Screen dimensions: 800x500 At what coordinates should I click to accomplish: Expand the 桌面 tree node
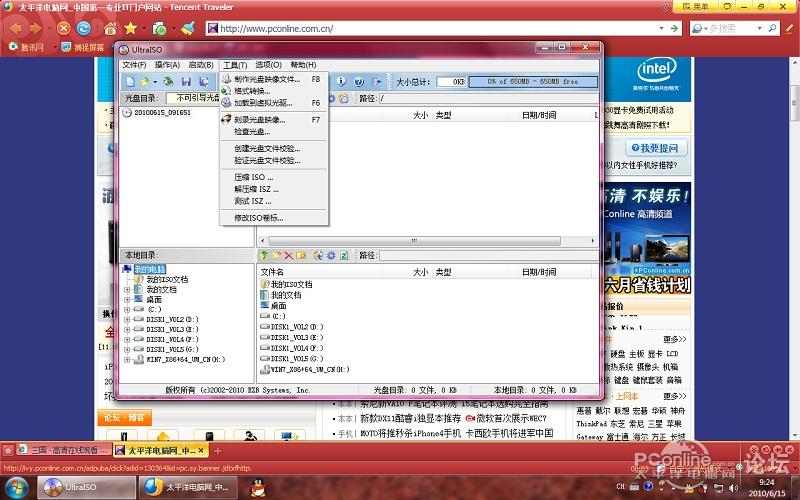(x=127, y=299)
